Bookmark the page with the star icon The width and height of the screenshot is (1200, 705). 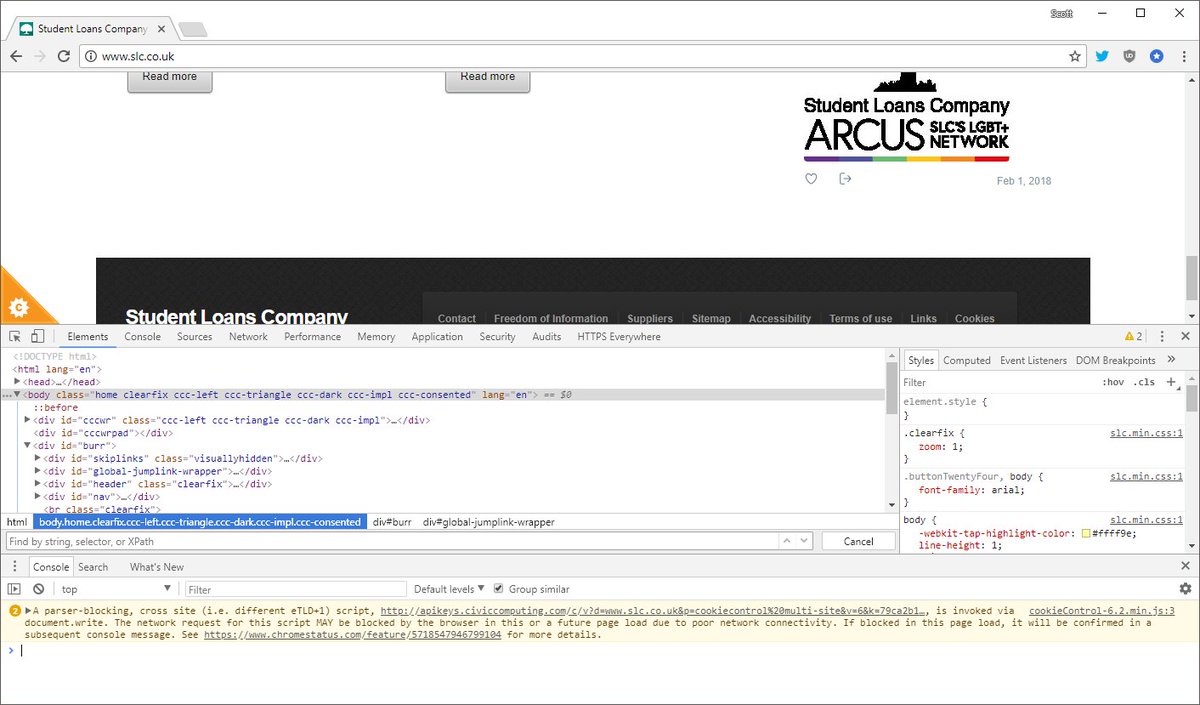point(1075,57)
